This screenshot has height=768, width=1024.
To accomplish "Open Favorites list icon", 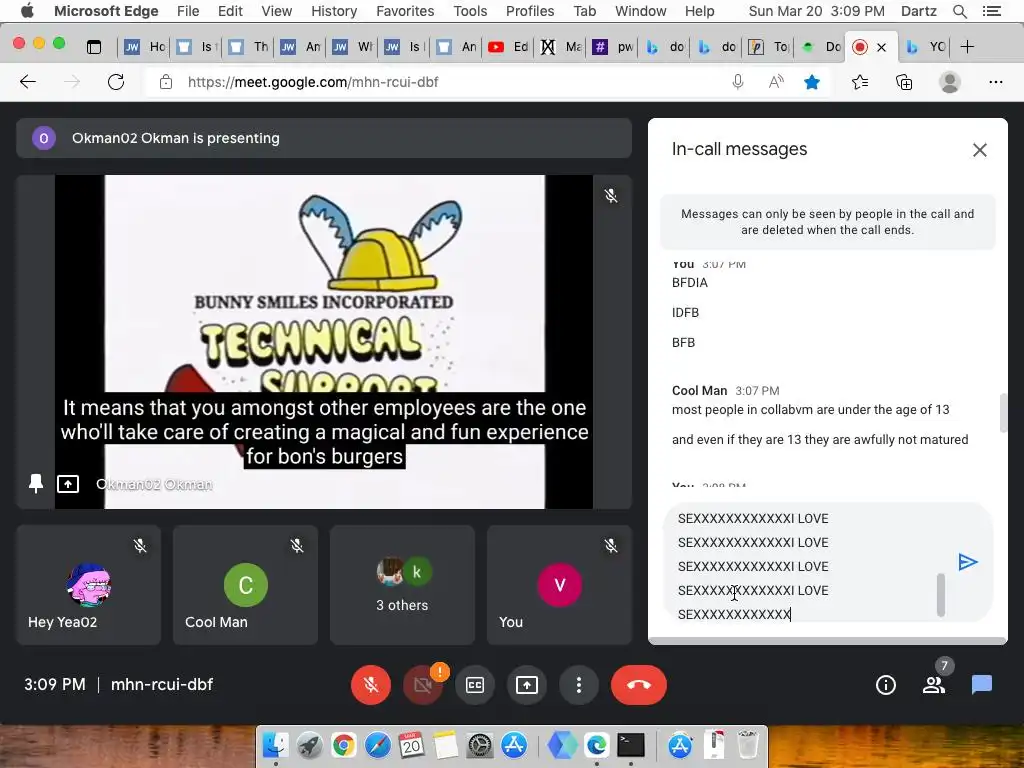I will tap(860, 82).
